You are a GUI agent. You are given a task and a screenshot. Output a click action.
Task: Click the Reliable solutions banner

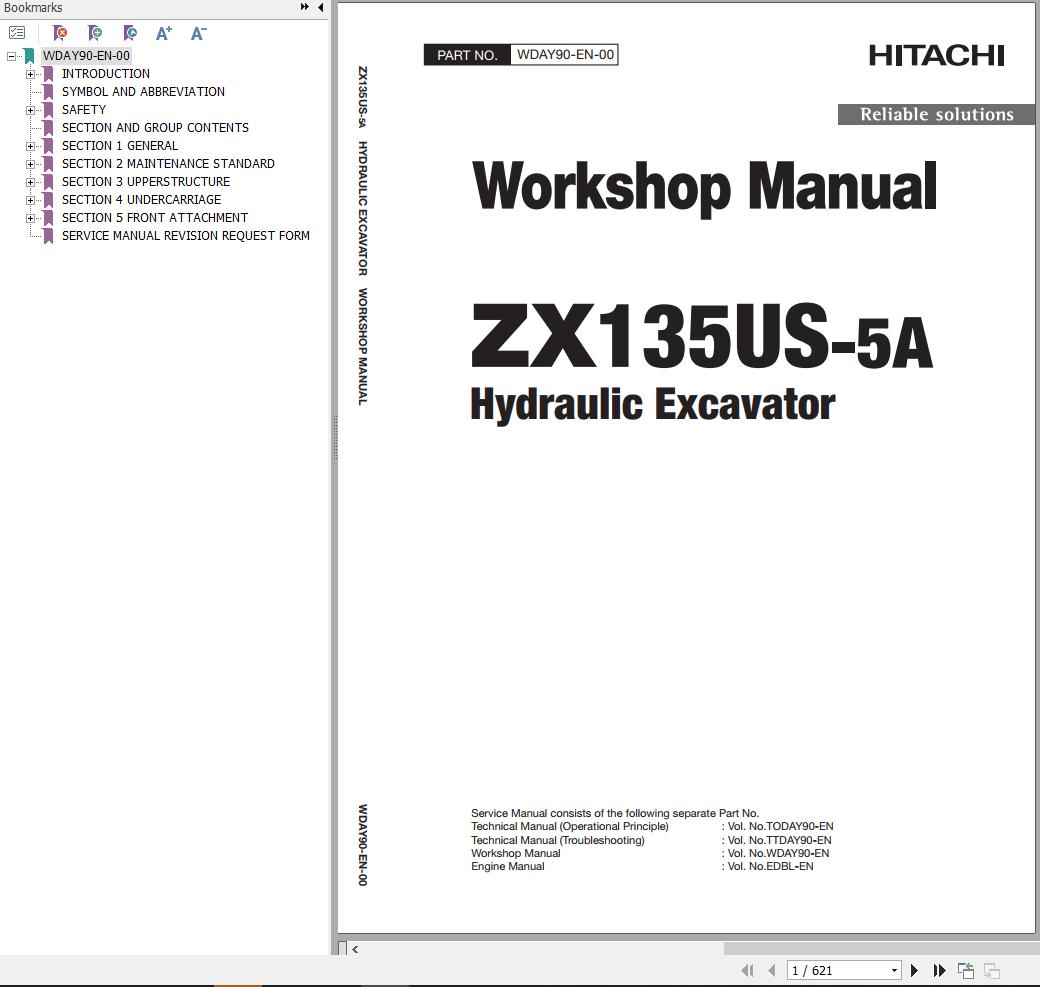(936, 114)
